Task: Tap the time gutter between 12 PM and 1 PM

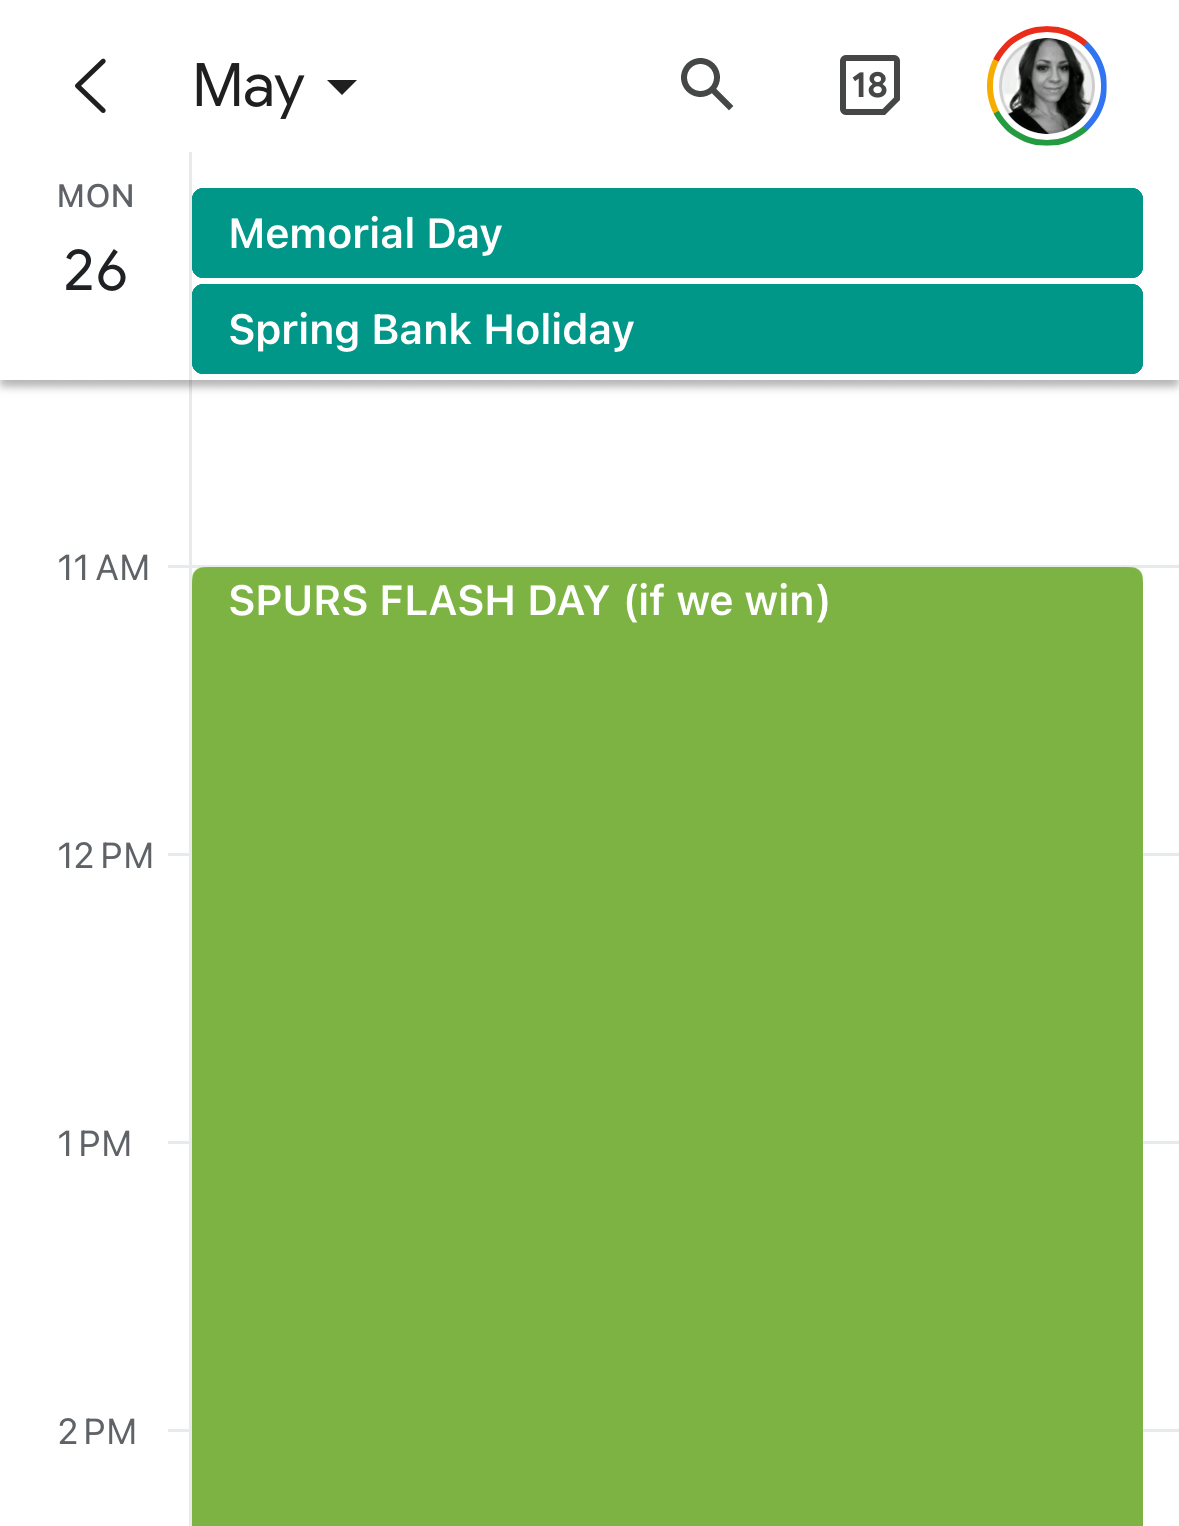Action: (95, 1000)
